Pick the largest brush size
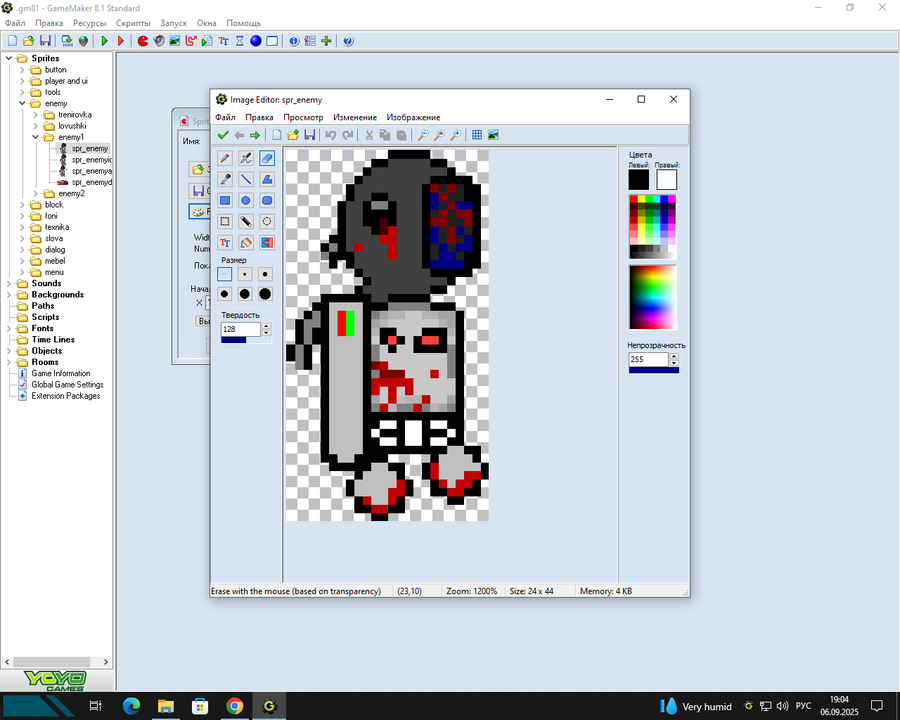The width and height of the screenshot is (900, 720). point(265,294)
